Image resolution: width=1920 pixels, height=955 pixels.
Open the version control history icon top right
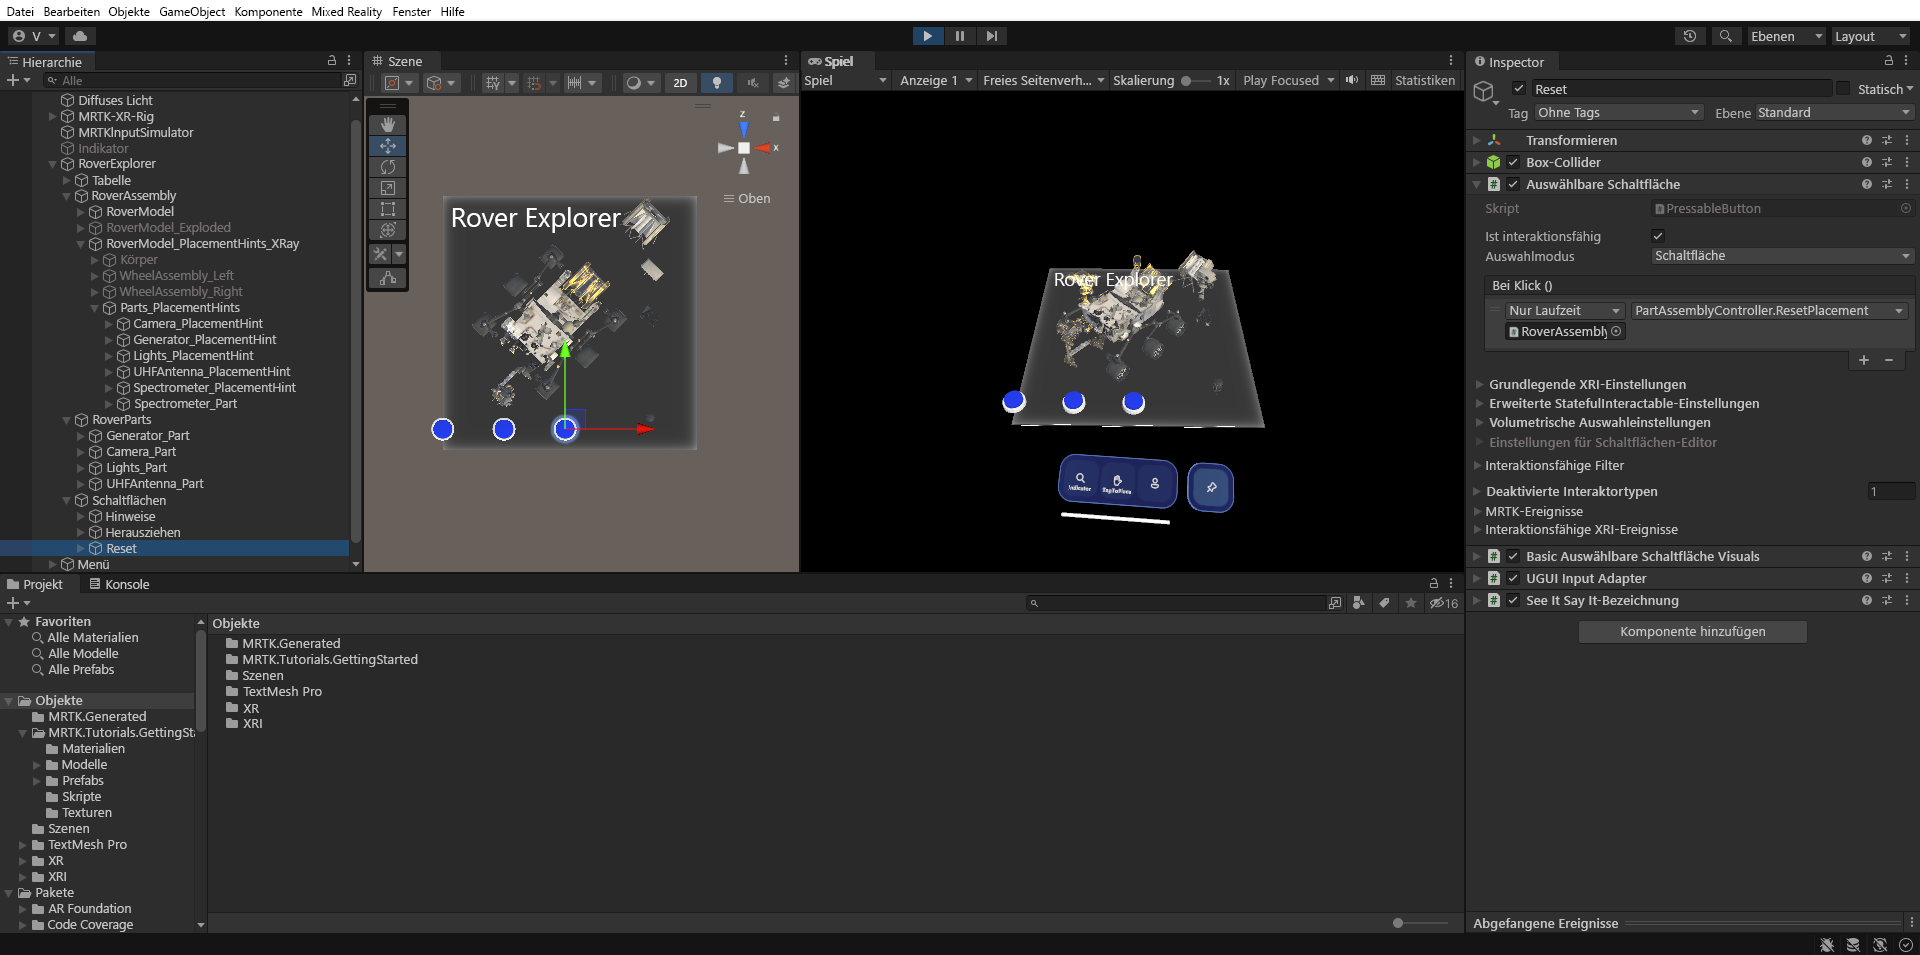tap(1690, 36)
